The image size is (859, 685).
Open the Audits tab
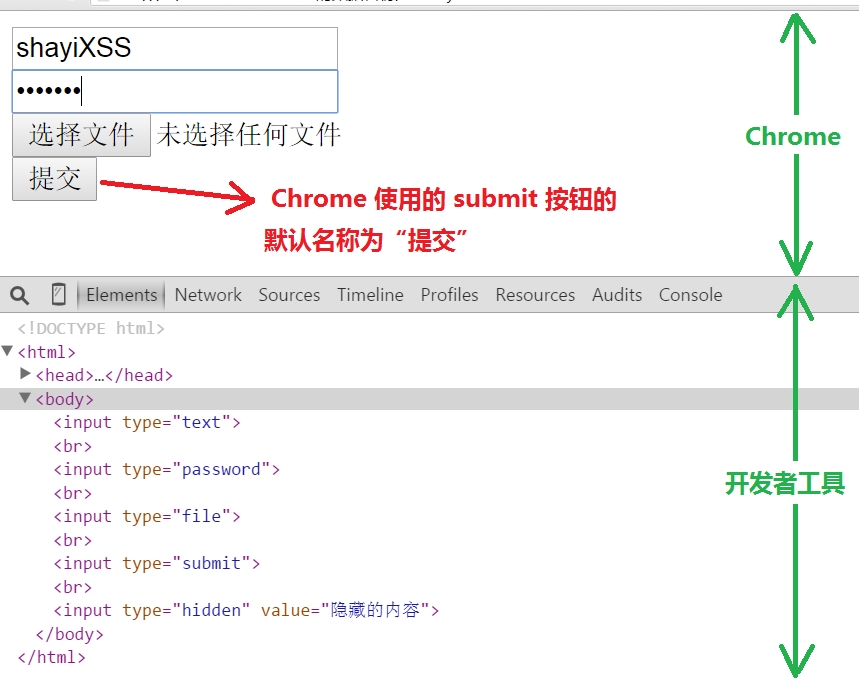(x=617, y=295)
